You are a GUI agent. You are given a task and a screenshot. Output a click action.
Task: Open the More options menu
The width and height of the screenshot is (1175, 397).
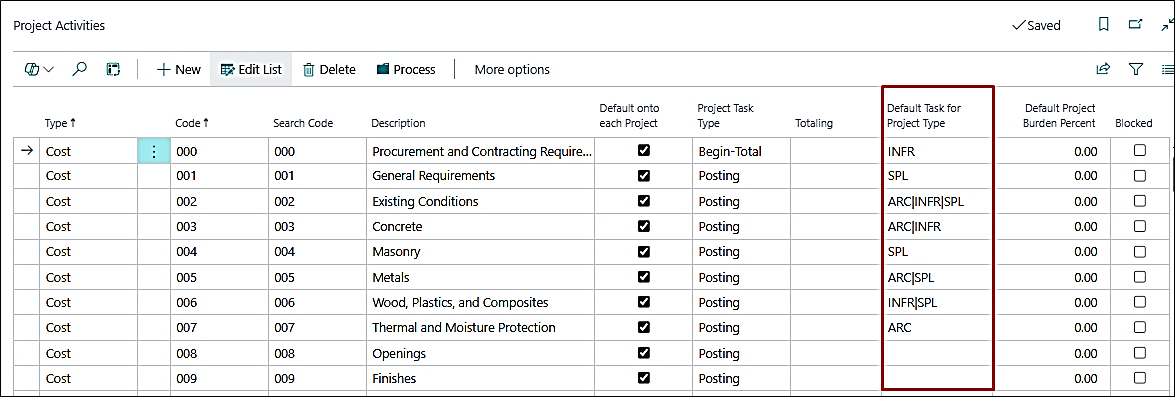(x=512, y=69)
